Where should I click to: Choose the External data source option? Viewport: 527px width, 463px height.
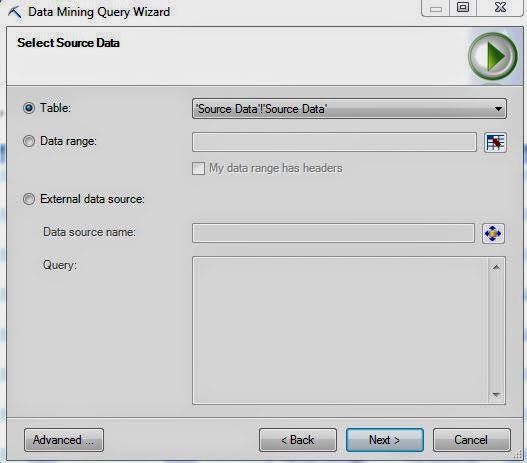(x=29, y=199)
